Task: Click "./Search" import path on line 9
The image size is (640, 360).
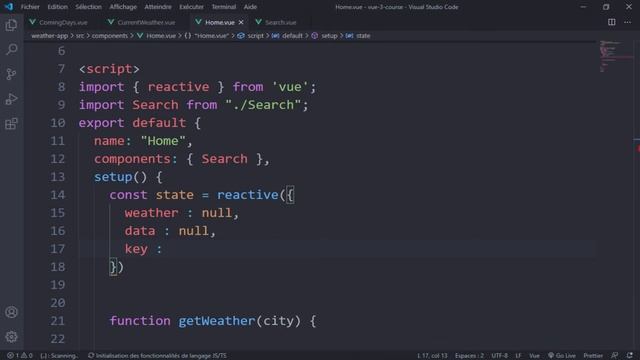Action: [263, 105]
